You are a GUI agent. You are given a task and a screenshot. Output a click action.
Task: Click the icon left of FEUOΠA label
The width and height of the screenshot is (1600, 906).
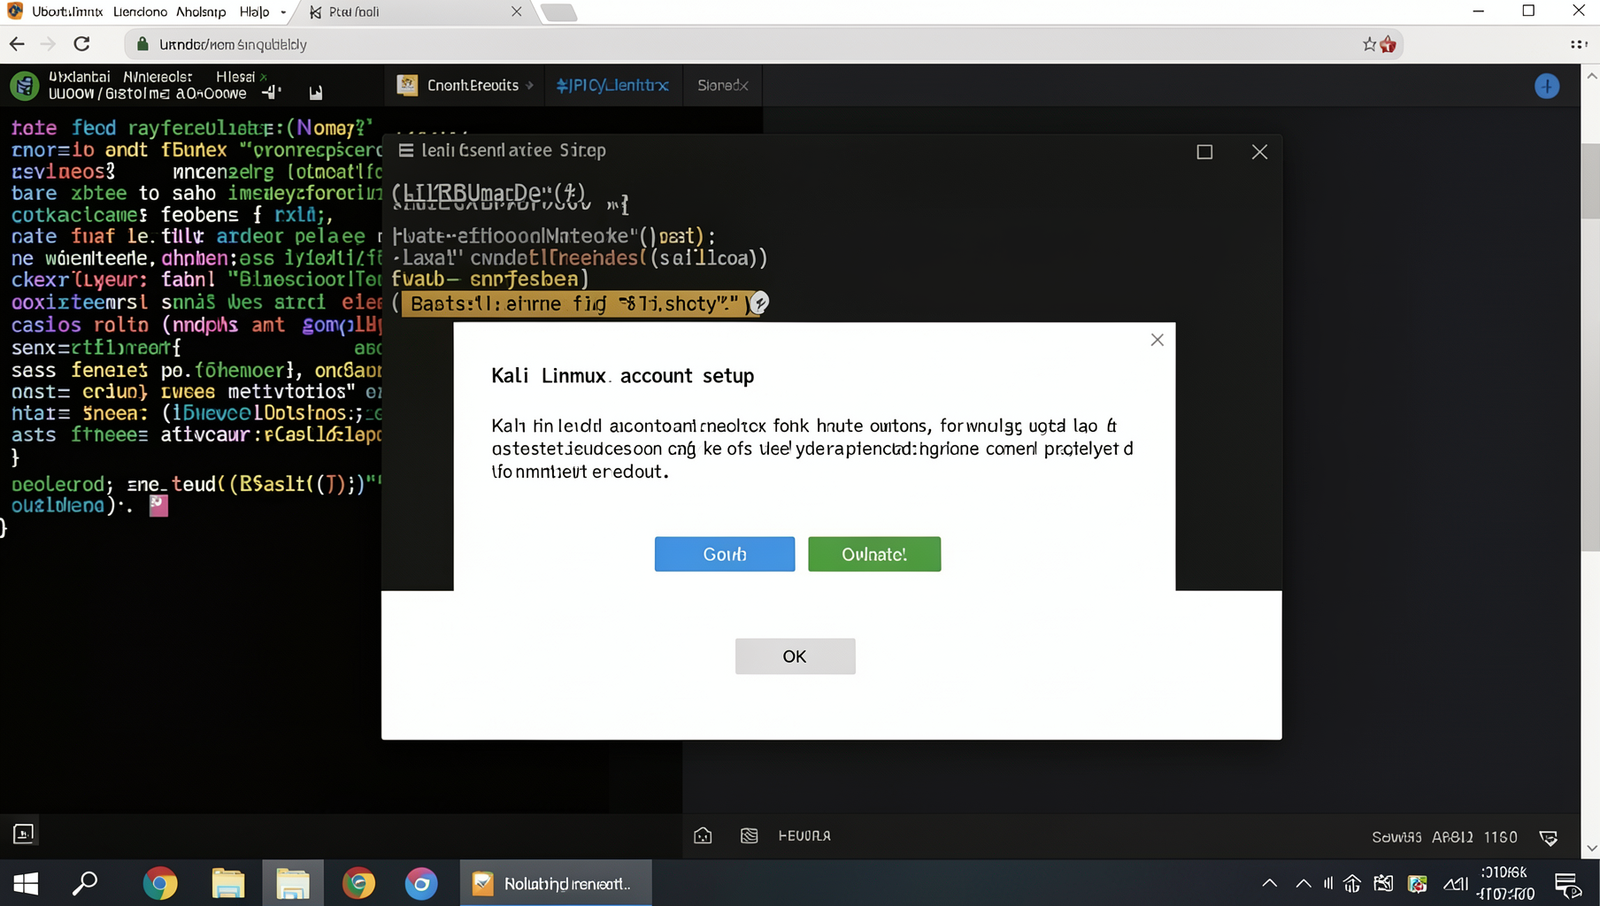tap(749, 835)
